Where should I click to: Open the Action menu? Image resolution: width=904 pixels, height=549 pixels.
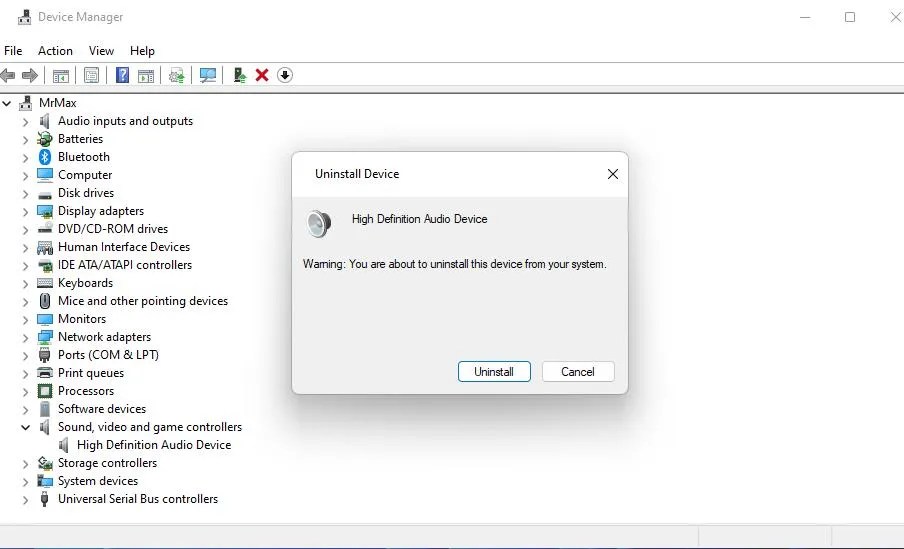point(55,51)
